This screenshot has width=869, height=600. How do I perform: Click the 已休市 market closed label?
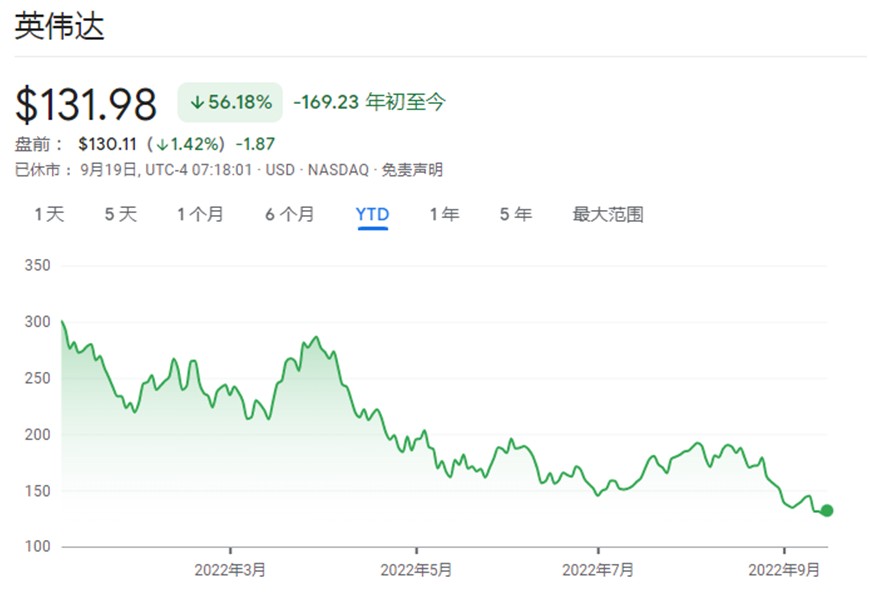coord(43,170)
